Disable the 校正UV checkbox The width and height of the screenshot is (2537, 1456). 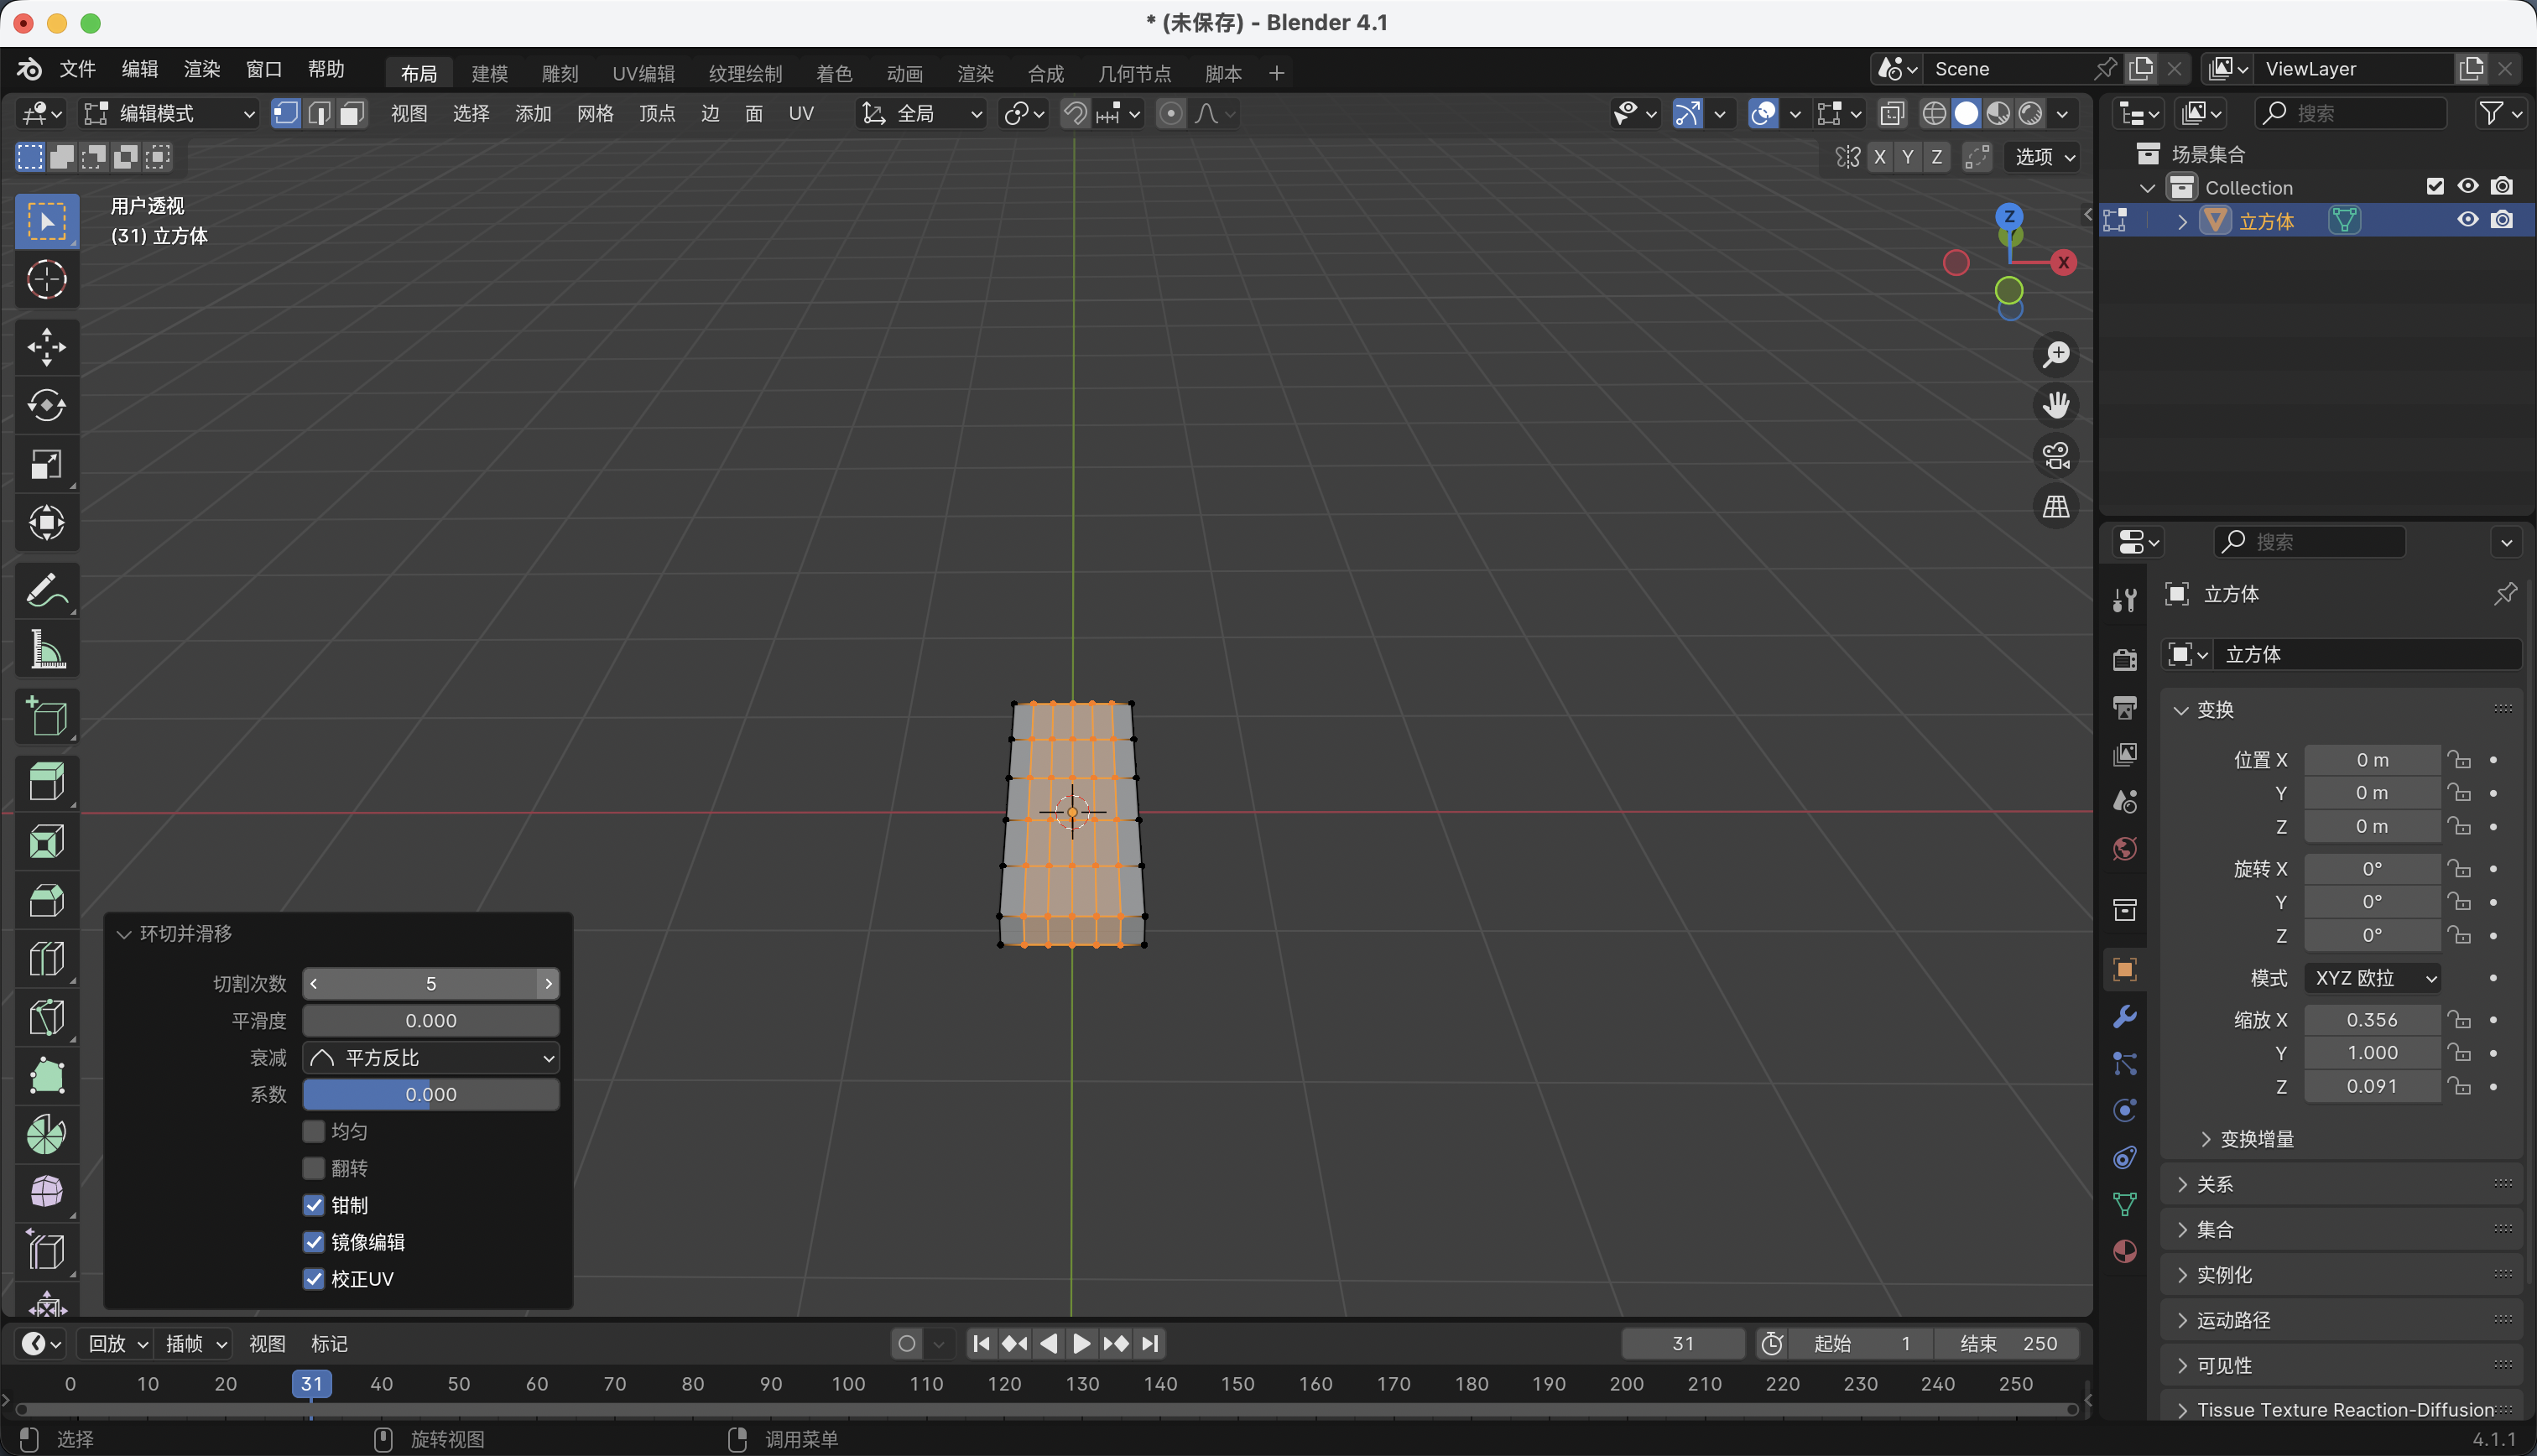click(x=314, y=1279)
